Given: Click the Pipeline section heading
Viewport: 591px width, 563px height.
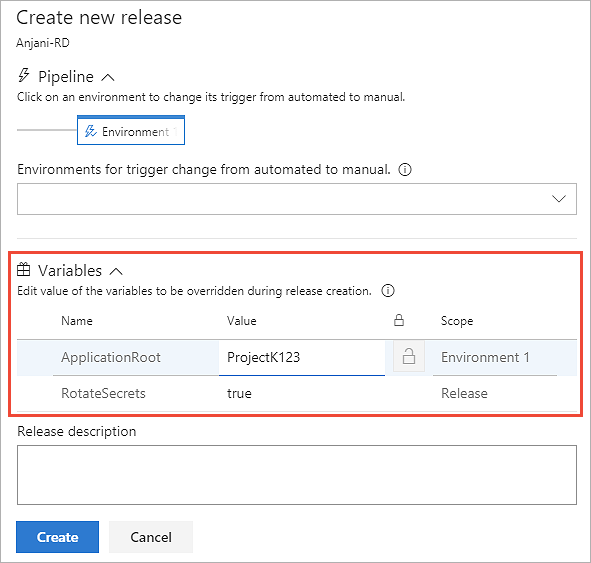Looking at the screenshot, I should tap(66, 76).
